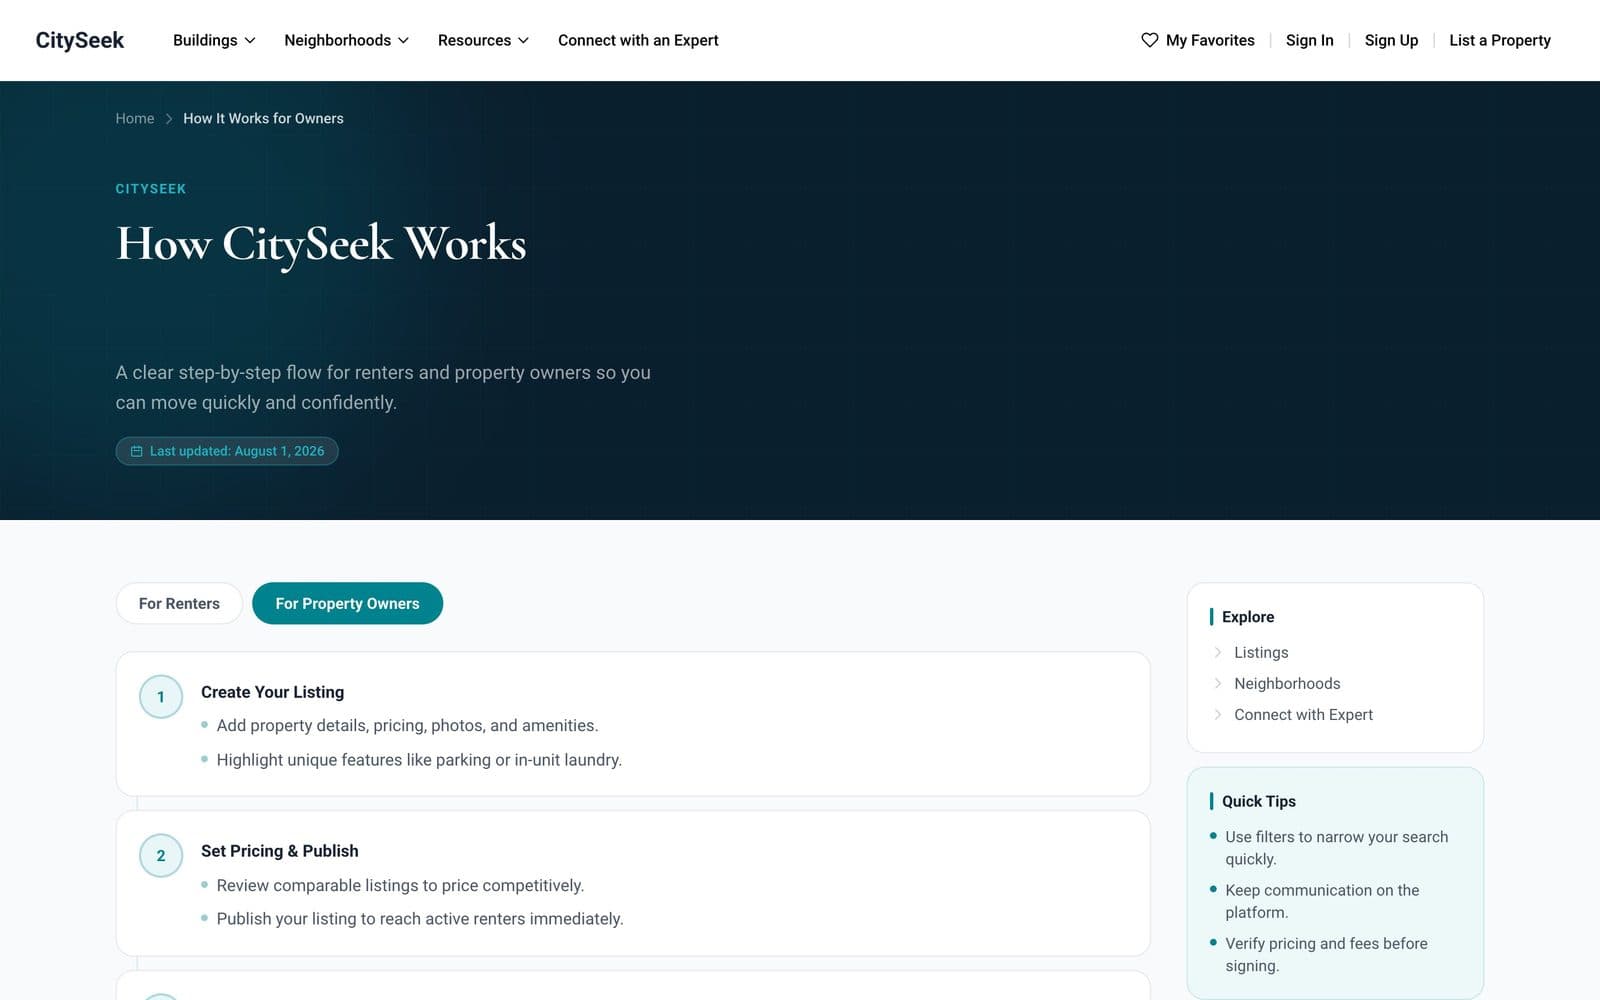
Task: Click the chevron icon next to Neighborhoods in Explore
Action: [x=1217, y=683]
